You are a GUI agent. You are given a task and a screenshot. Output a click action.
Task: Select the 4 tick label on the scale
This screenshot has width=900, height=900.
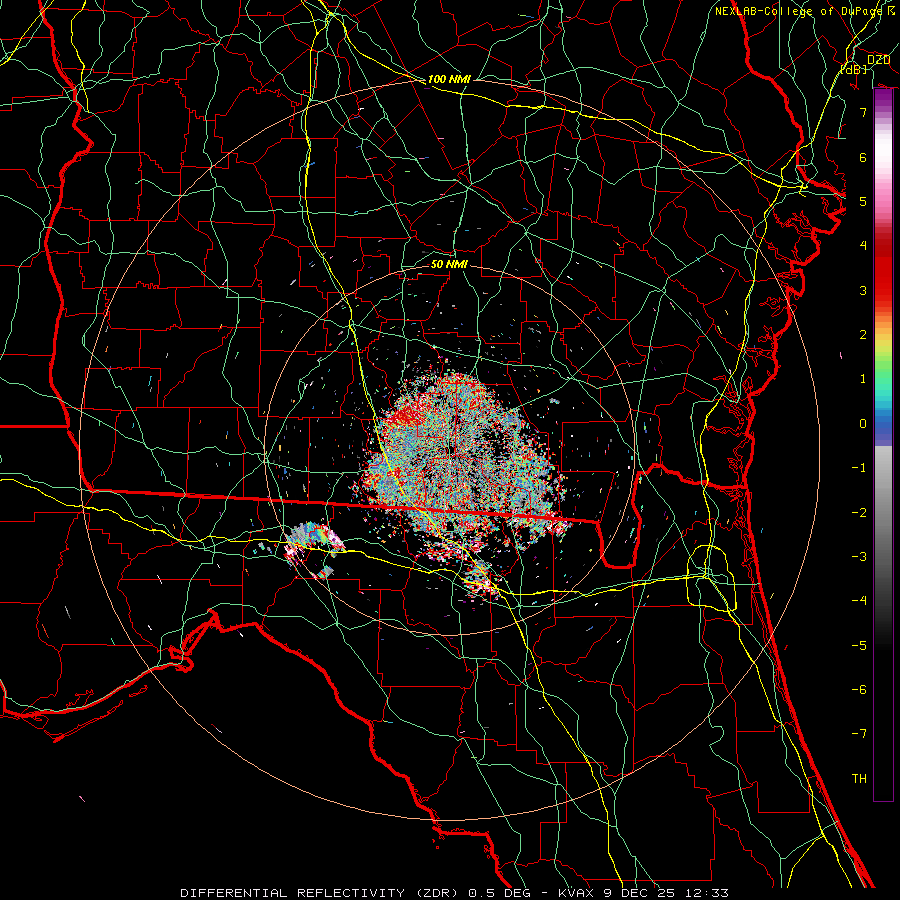coord(863,246)
